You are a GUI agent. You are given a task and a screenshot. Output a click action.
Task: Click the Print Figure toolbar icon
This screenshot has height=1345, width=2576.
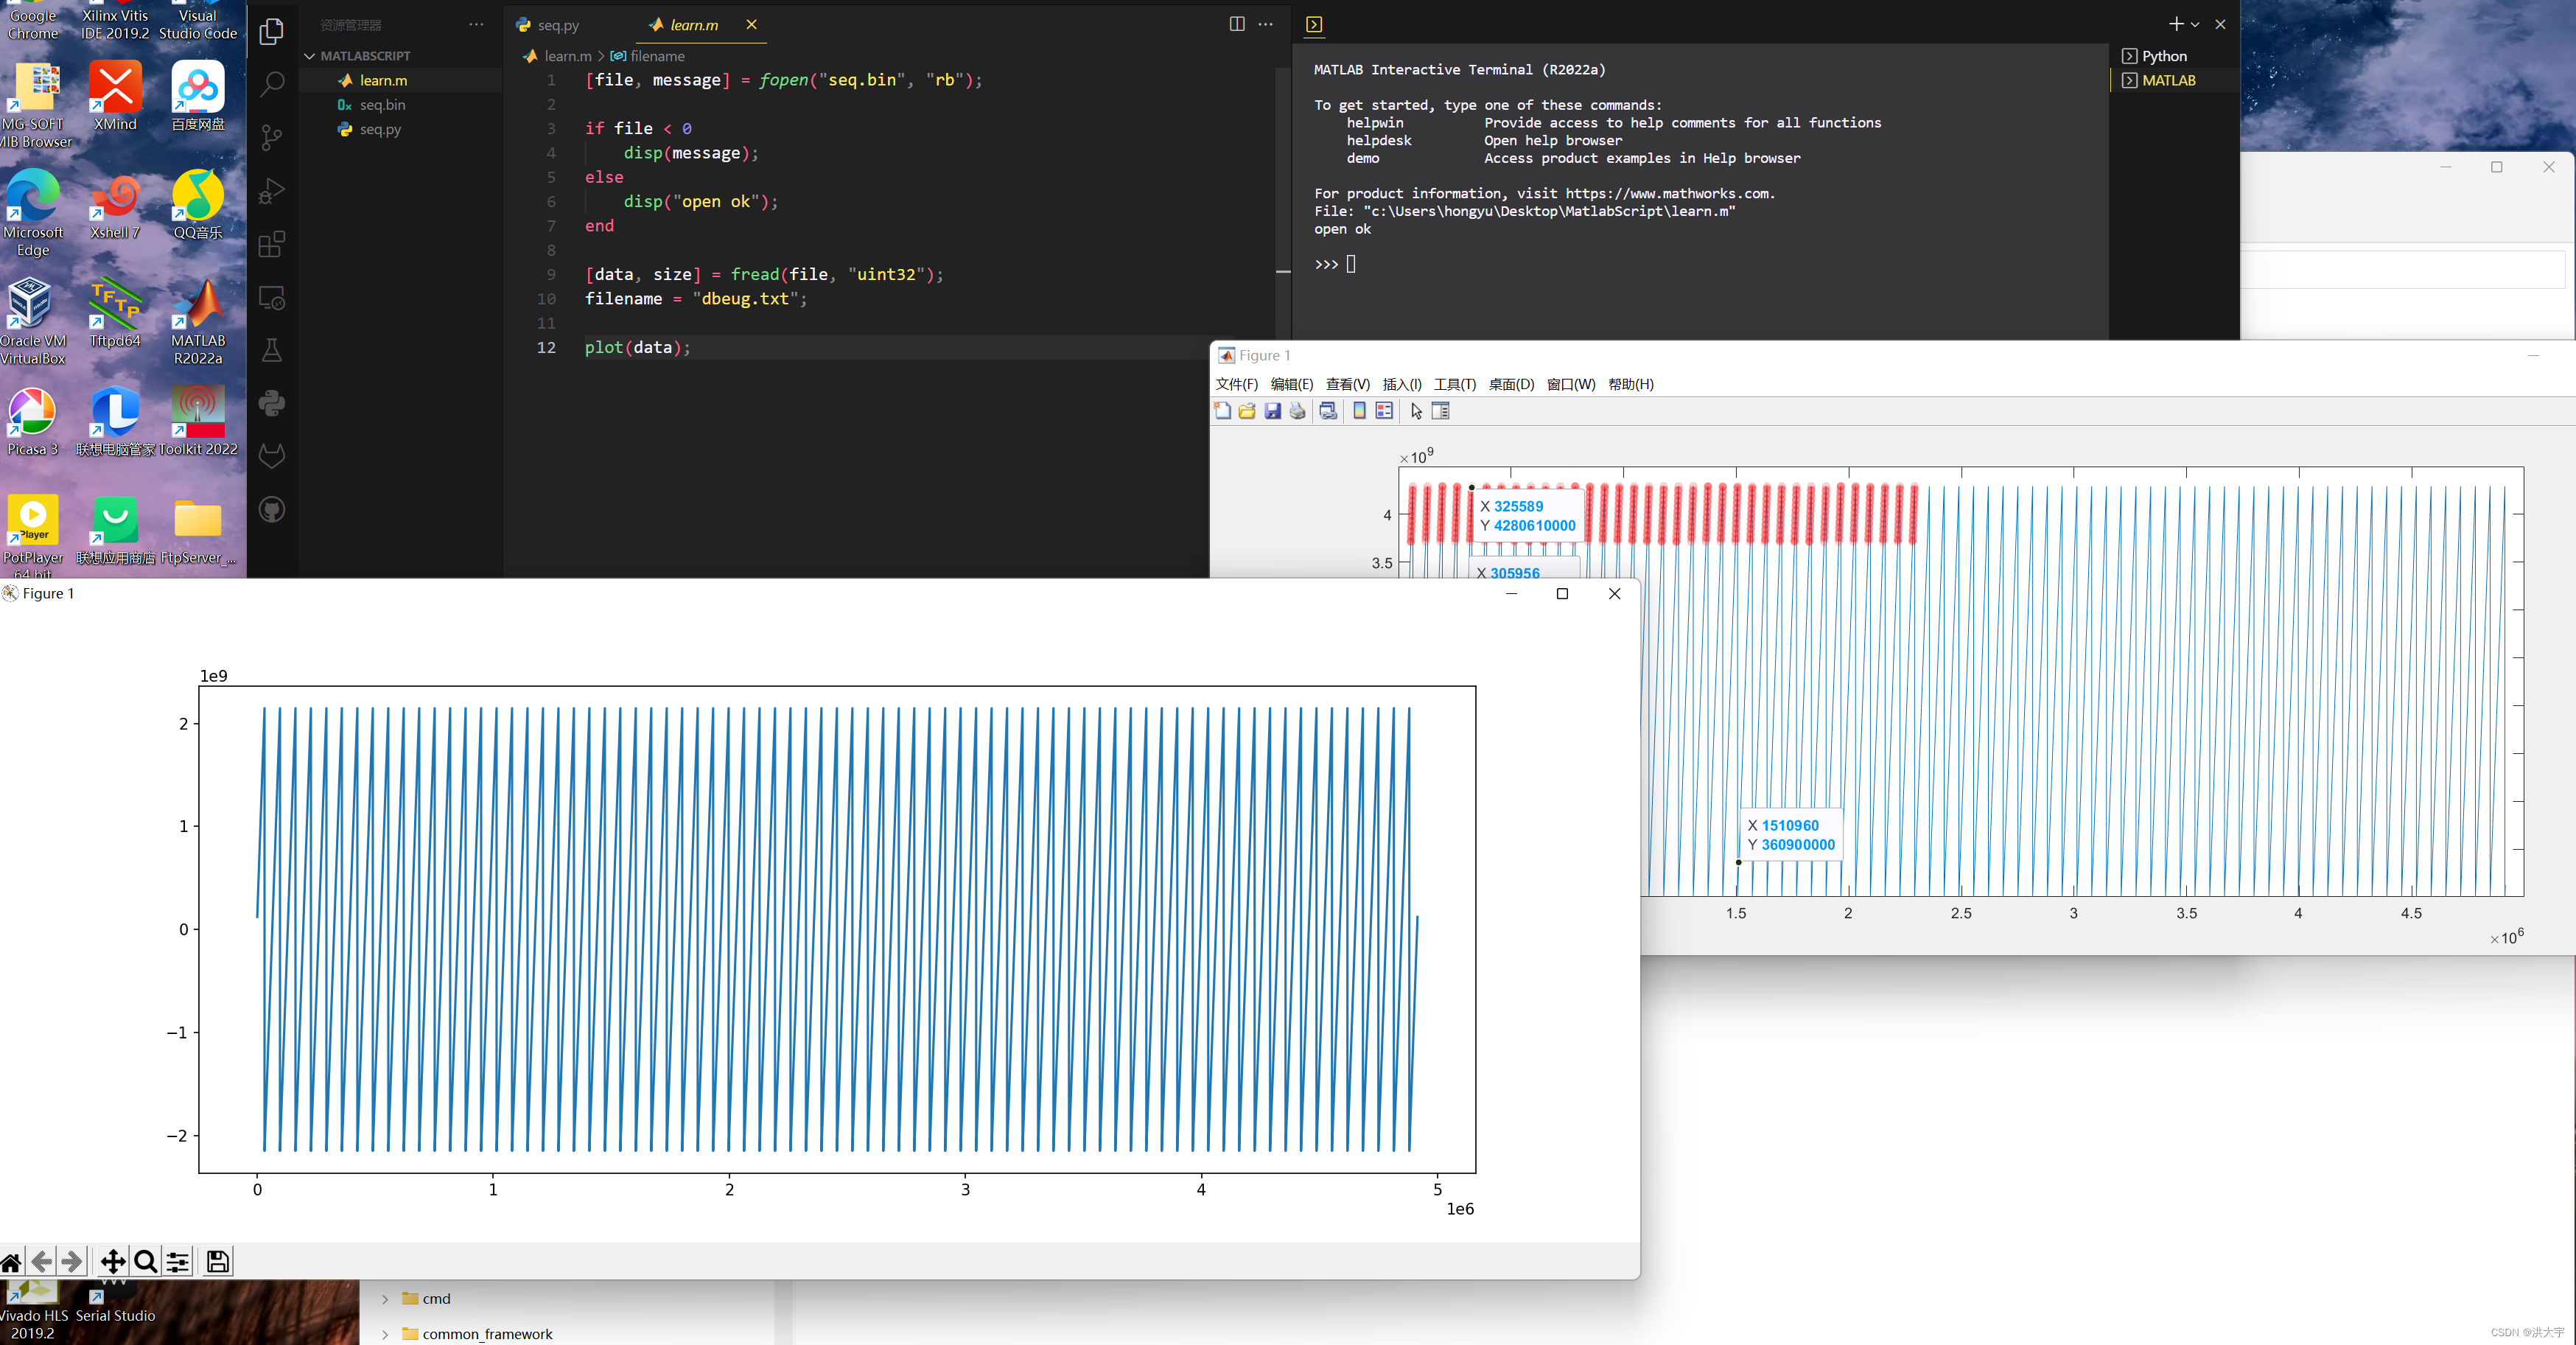pos(1298,411)
